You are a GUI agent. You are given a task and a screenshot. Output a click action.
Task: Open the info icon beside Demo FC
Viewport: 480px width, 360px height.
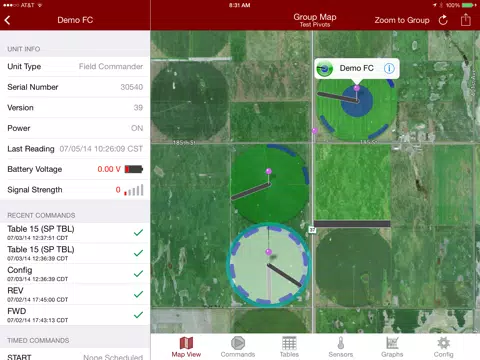click(389, 68)
